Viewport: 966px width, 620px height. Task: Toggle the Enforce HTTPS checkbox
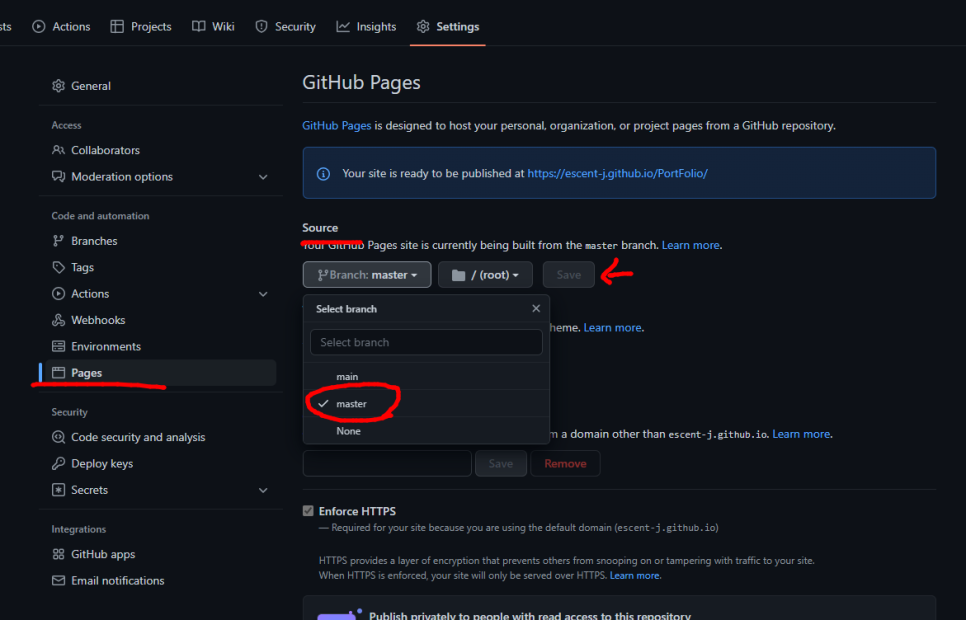(308, 511)
